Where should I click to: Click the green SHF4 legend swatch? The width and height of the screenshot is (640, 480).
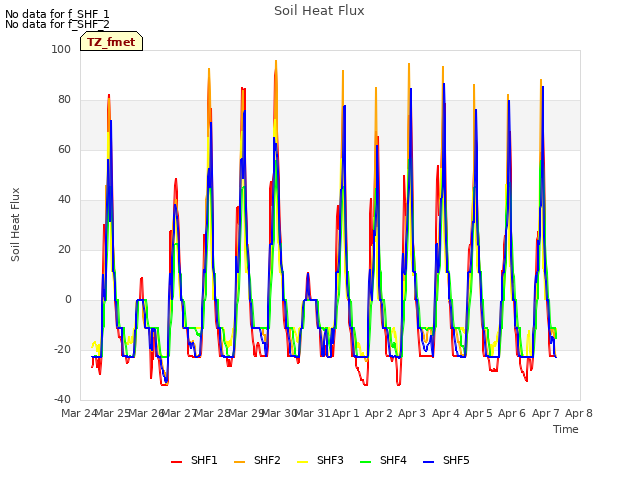click(x=366, y=462)
